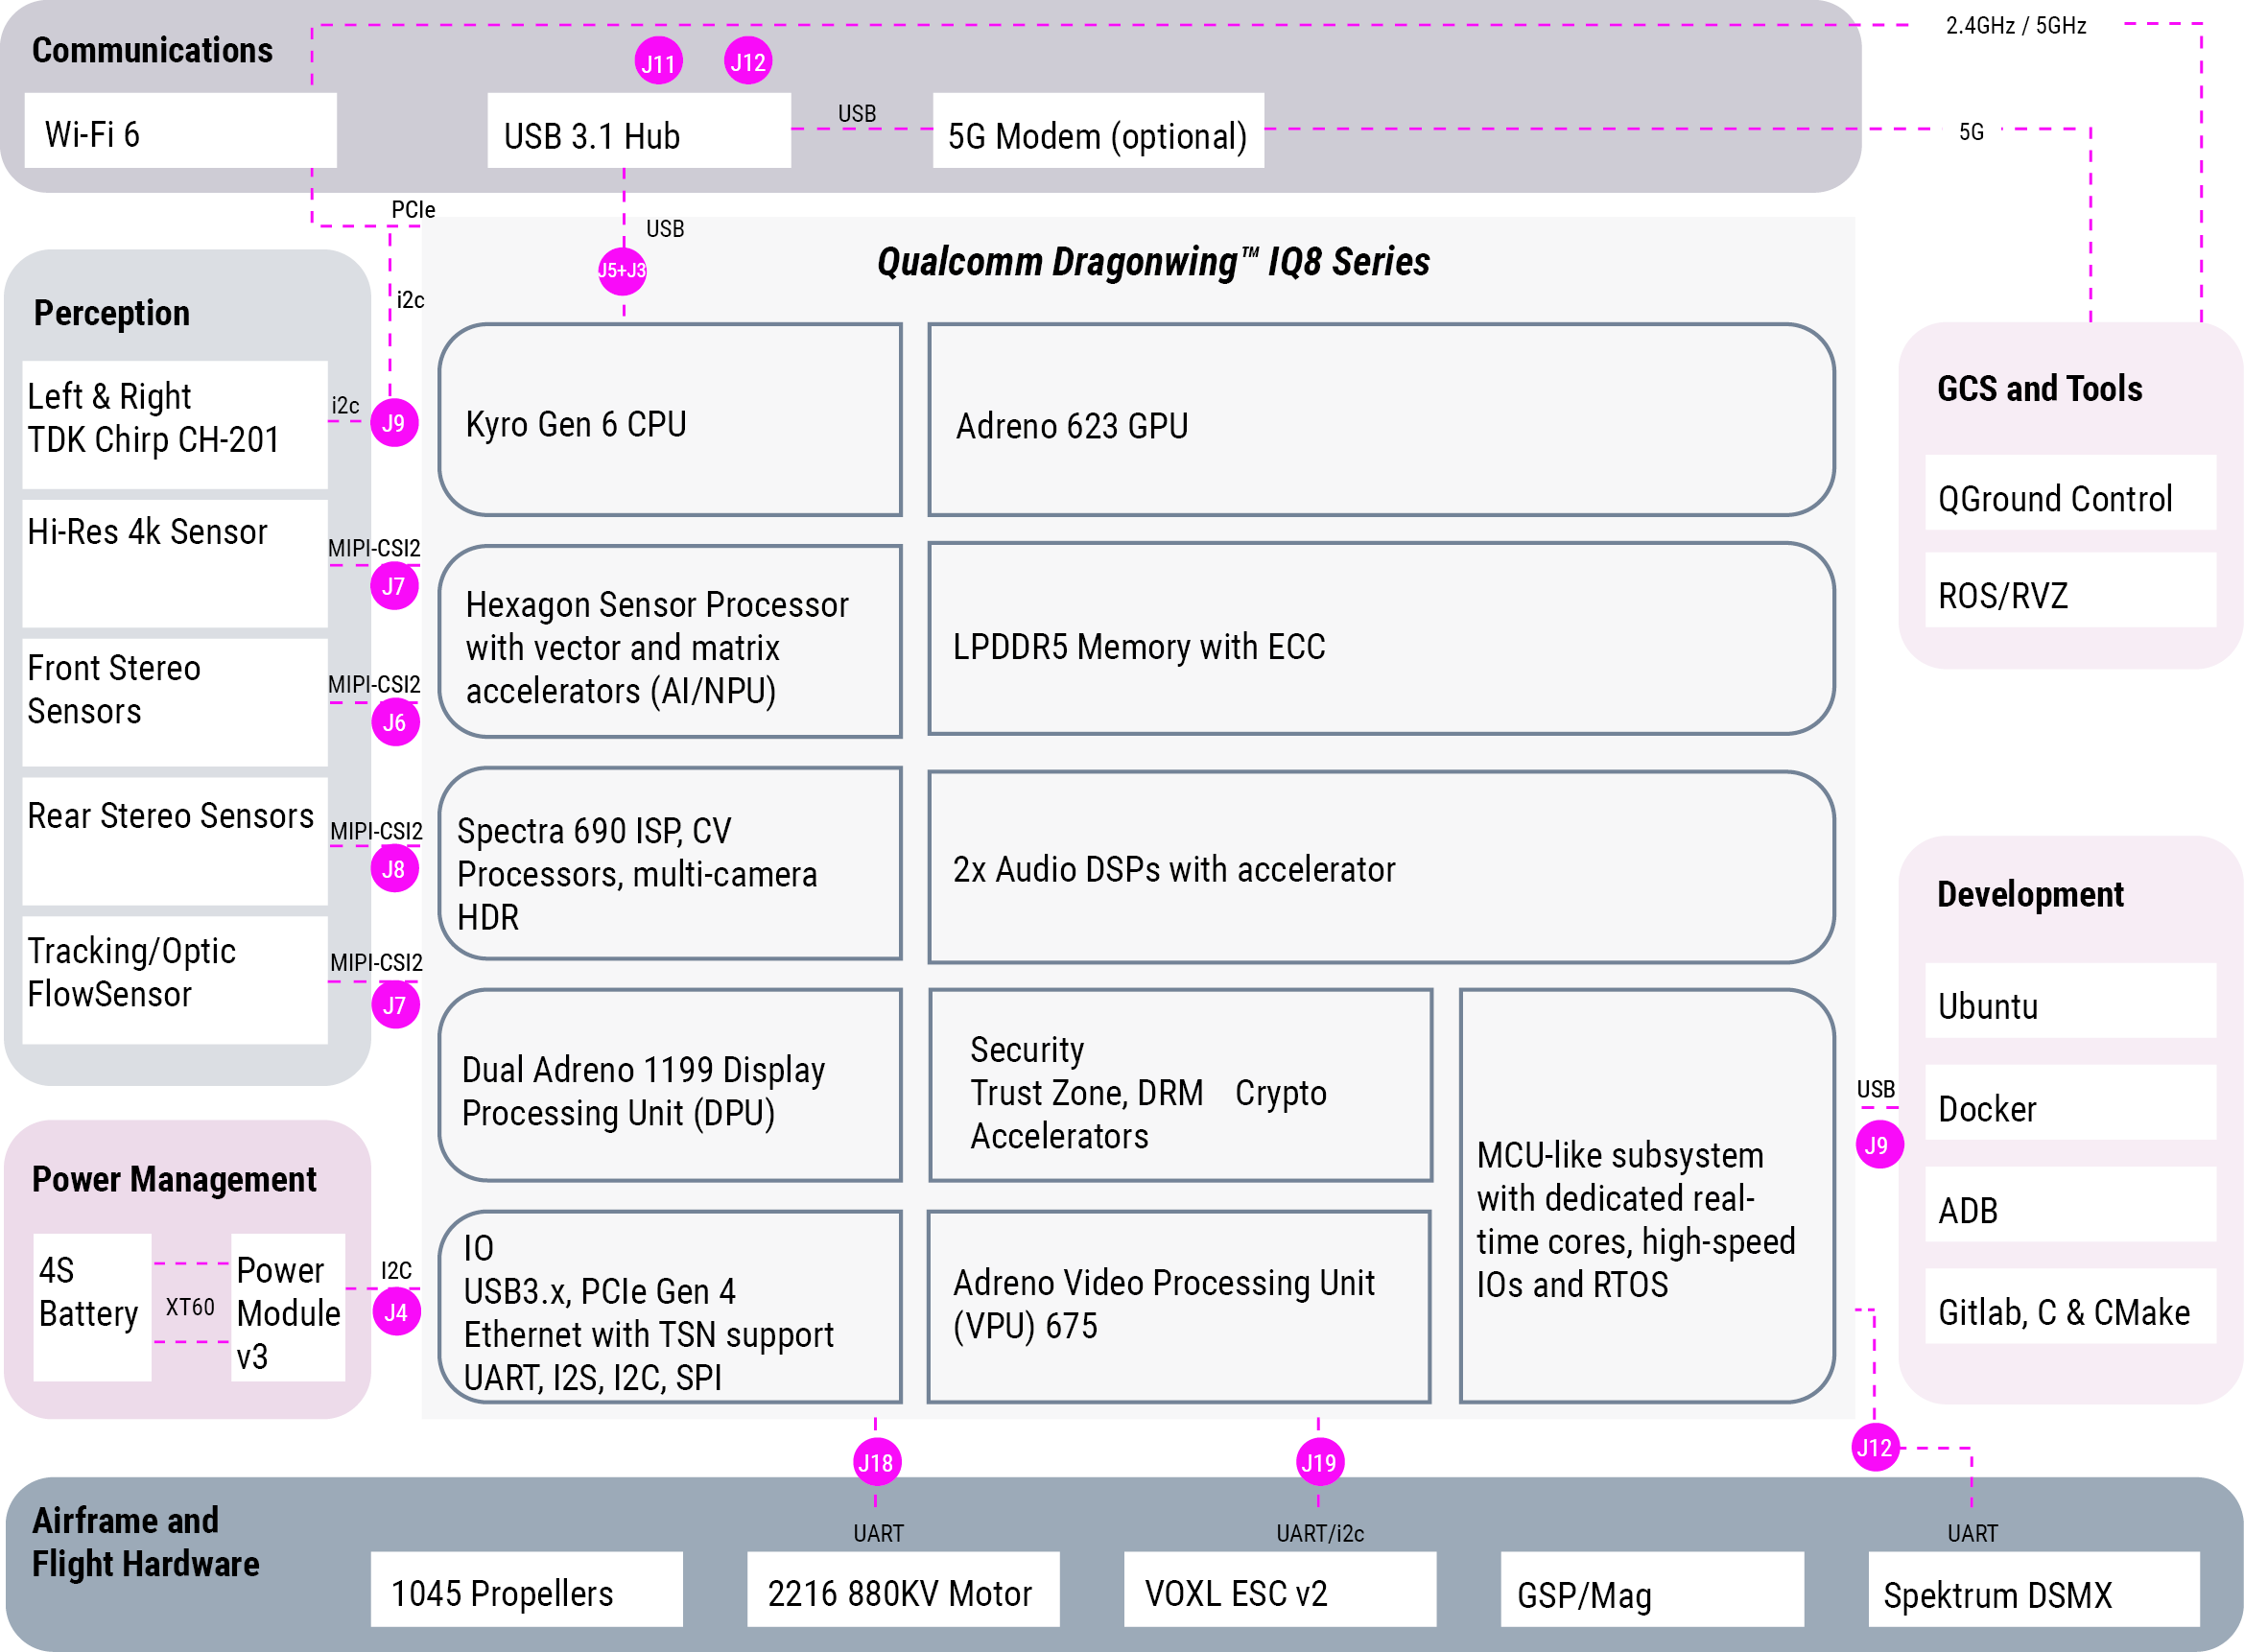Click the Ubuntu box under Development
This screenshot has width=2244, height=1652.
click(2070, 1001)
